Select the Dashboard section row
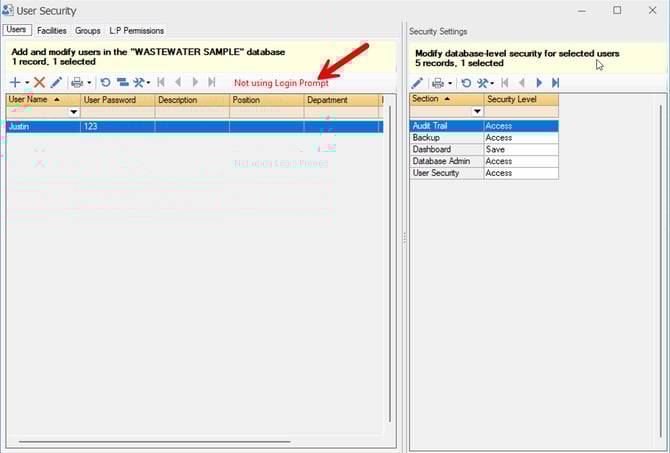The width and height of the screenshot is (670, 453). coord(446,149)
